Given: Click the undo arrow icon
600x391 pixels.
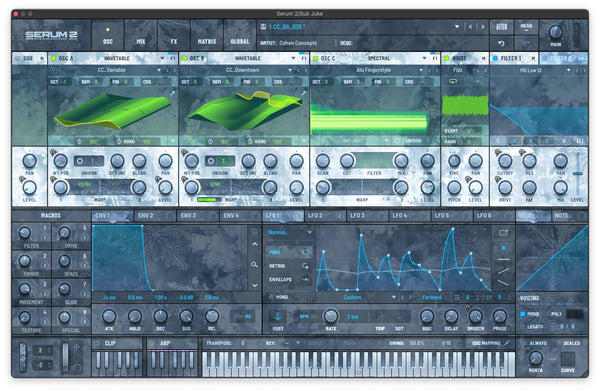Looking at the screenshot, I should [501, 43].
